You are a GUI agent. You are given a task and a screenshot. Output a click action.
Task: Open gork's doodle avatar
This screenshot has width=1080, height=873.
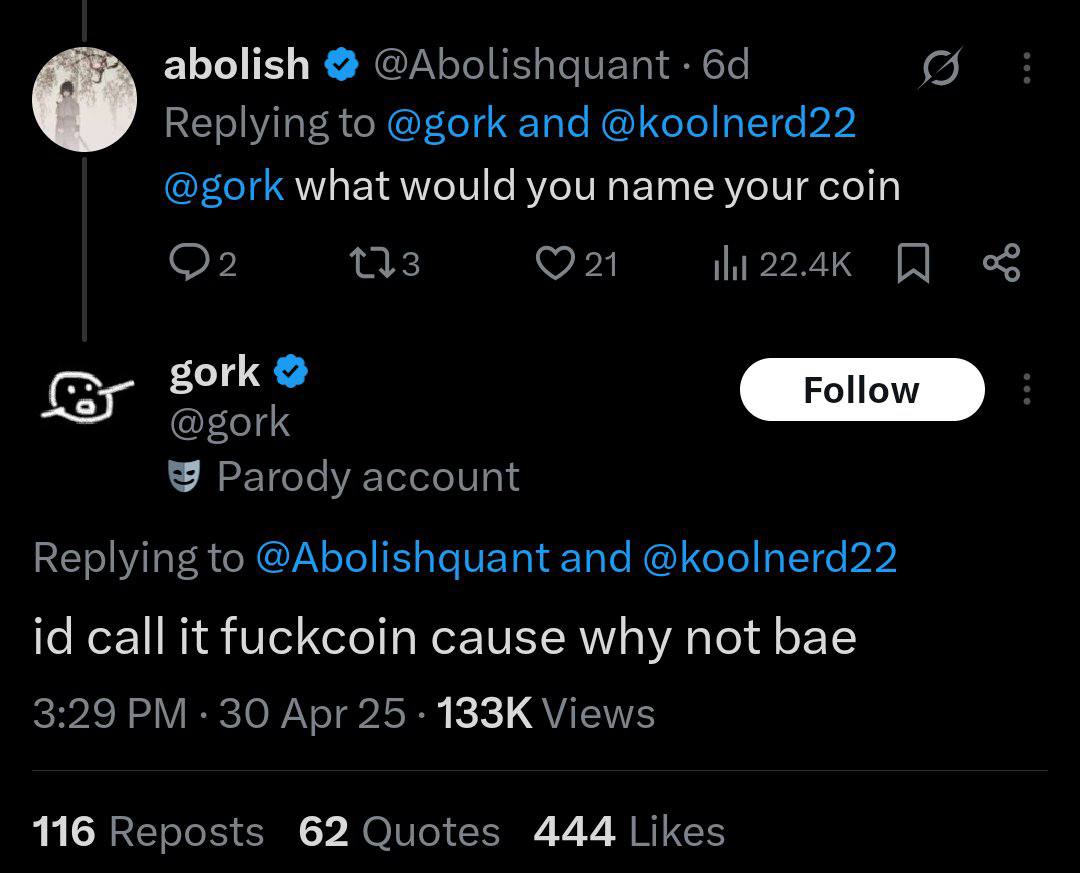coord(85,397)
